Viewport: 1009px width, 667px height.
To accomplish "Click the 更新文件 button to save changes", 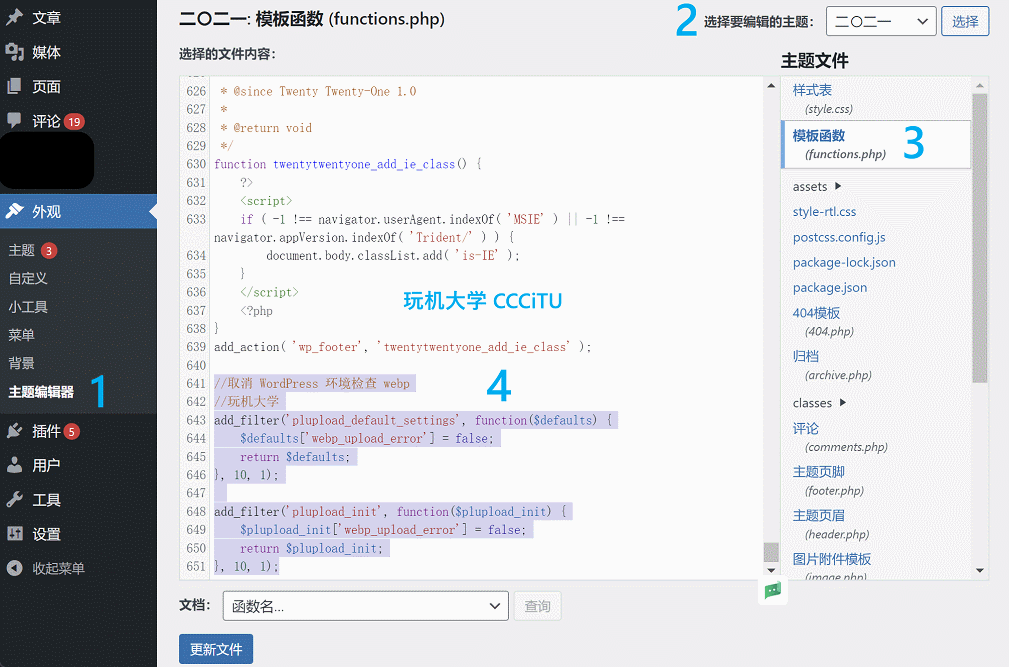I will click(215, 649).
